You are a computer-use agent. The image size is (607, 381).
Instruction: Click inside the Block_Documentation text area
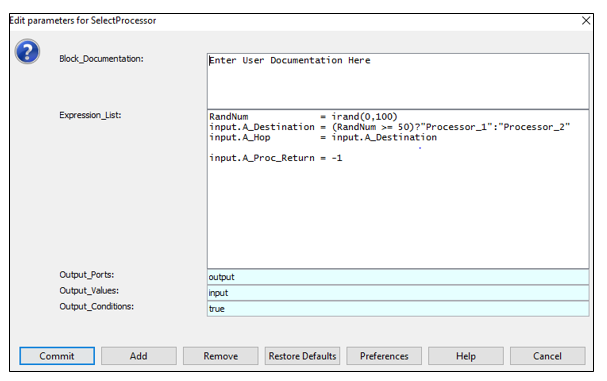tap(398, 81)
